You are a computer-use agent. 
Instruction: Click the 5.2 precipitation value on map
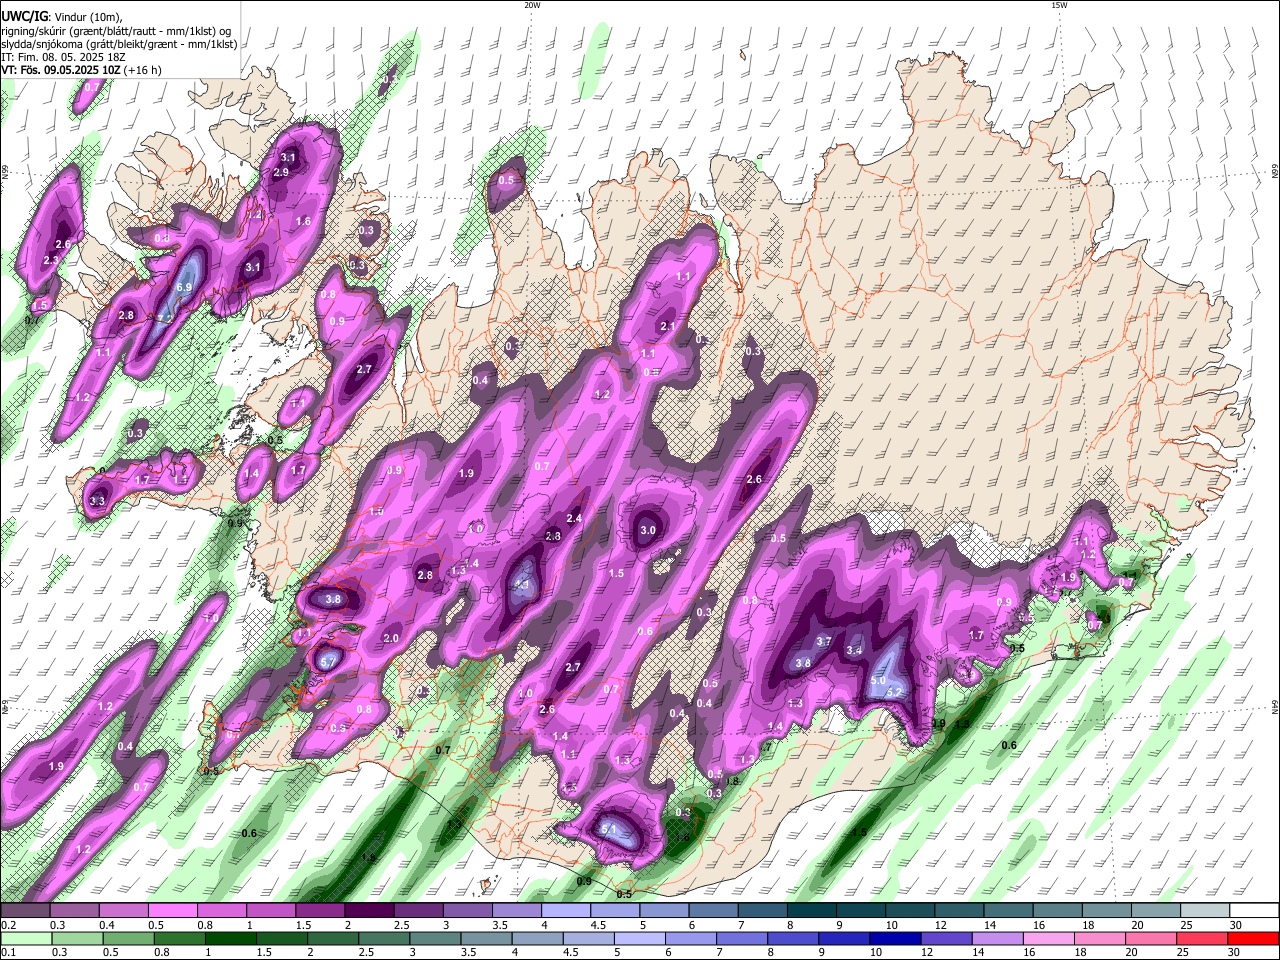coord(894,692)
